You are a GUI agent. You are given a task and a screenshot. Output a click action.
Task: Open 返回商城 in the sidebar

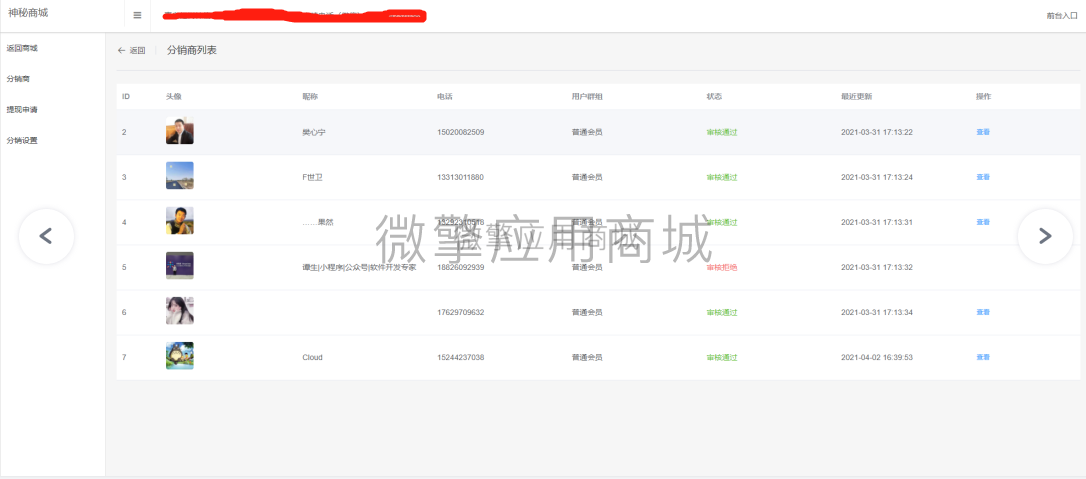coord(21,48)
